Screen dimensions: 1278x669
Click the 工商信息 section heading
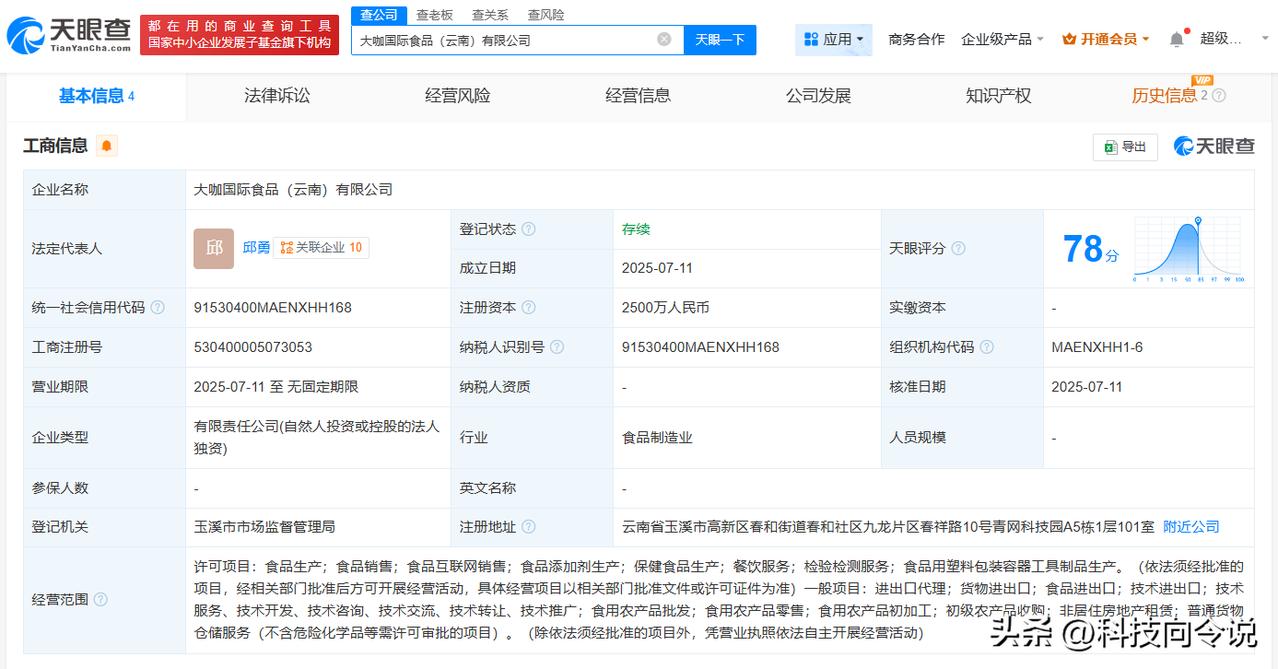pyautogui.click(x=56, y=146)
